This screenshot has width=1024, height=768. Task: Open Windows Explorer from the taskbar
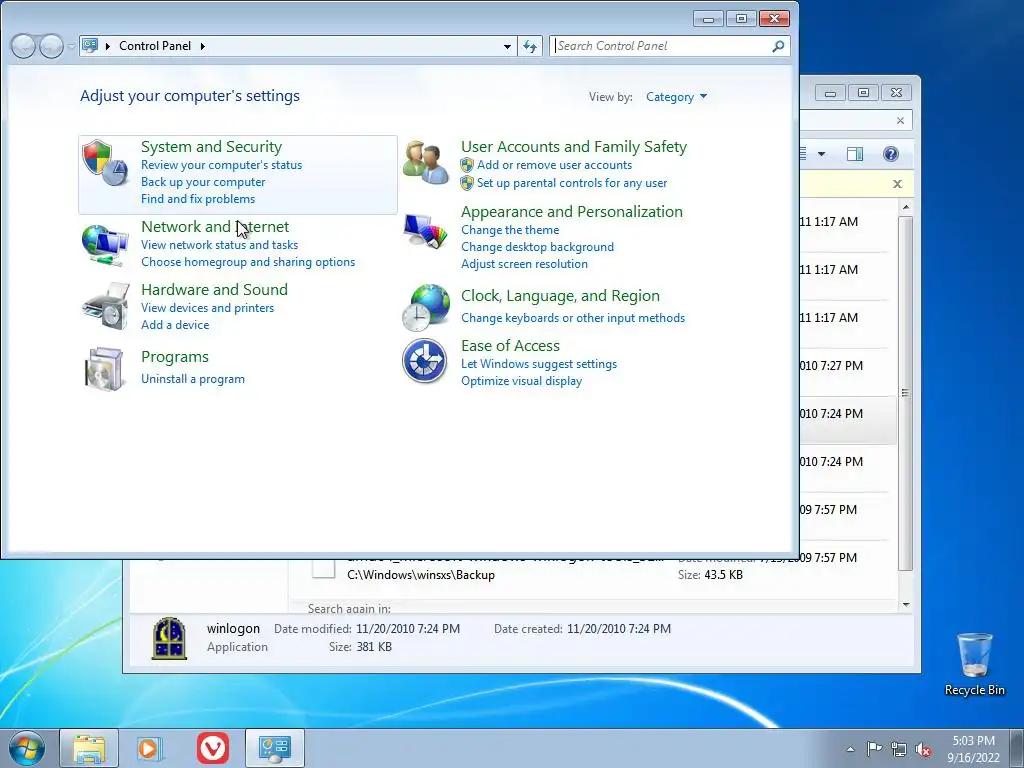pos(89,748)
